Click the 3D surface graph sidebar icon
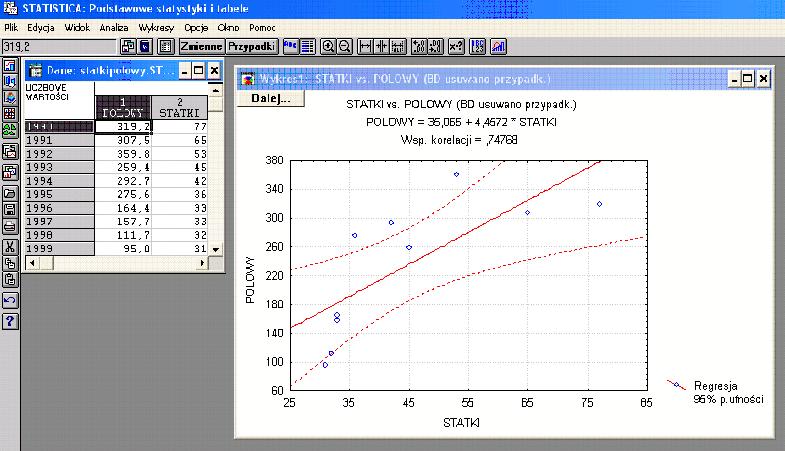 (x=10, y=98)
